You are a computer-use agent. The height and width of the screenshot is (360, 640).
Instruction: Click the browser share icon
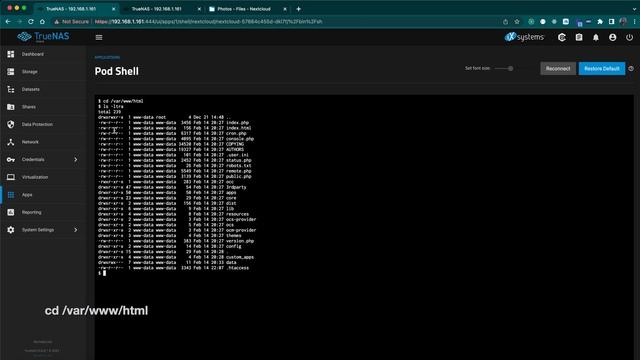505,22
